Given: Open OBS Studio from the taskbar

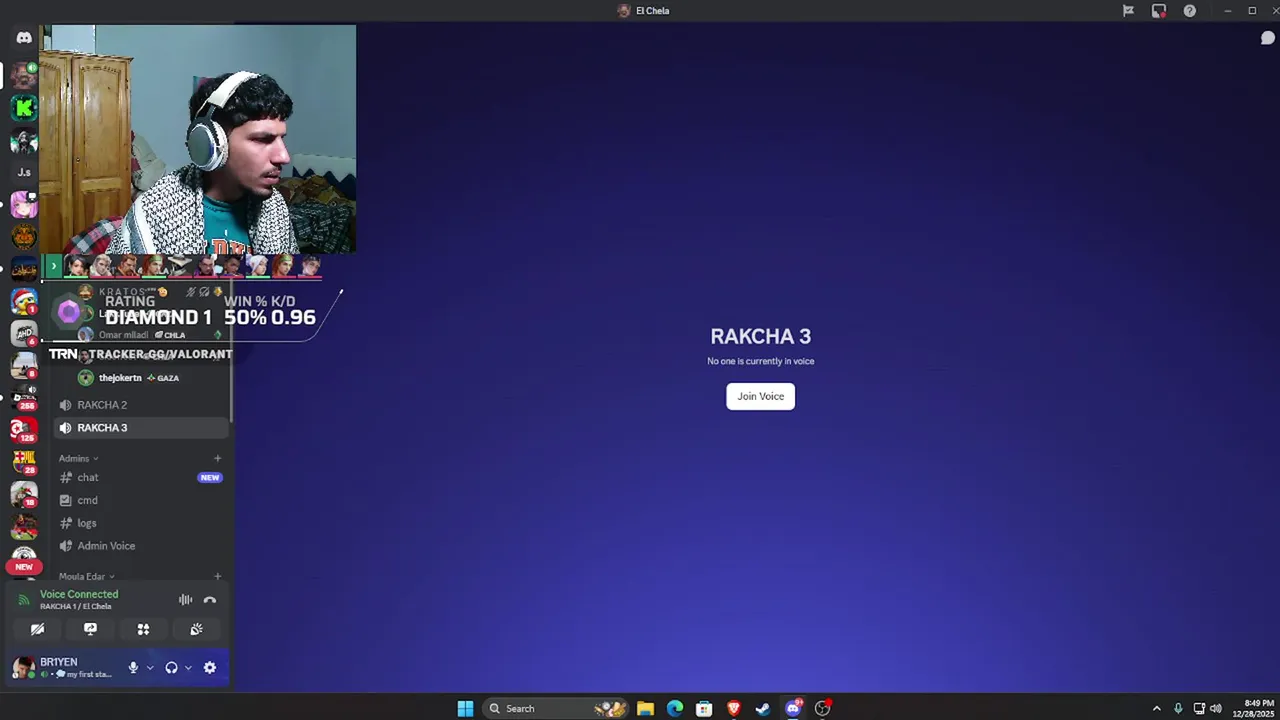Looking at the screenshot, I should click(822, 708).
